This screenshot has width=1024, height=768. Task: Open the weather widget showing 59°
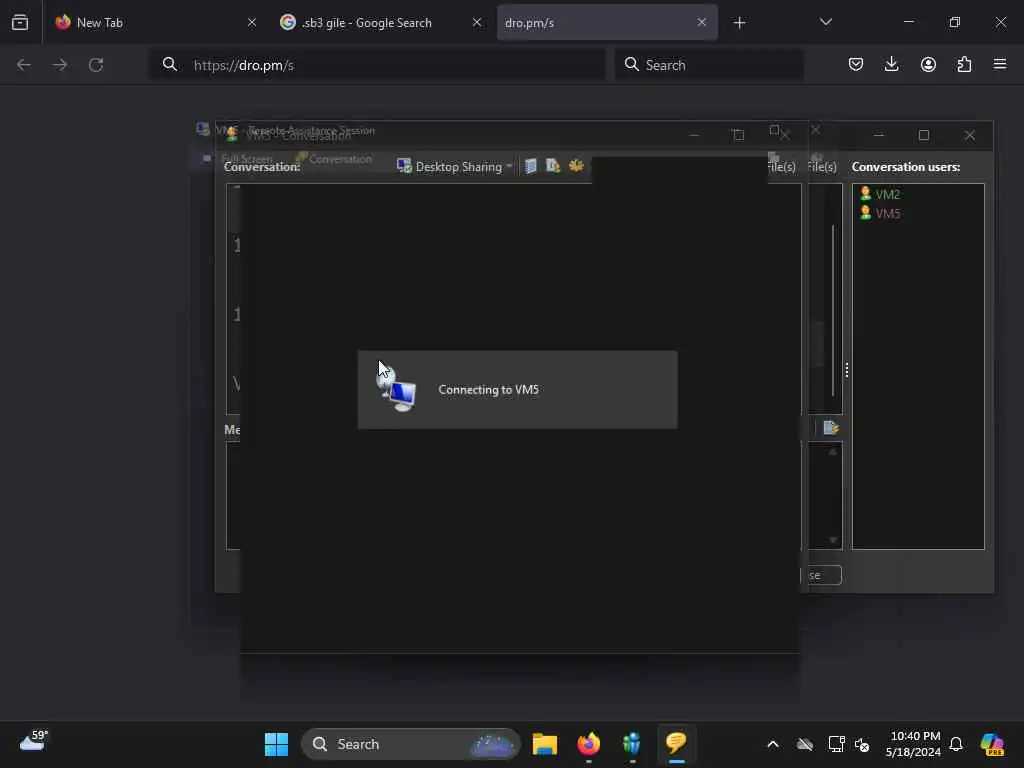pos(33,741)
